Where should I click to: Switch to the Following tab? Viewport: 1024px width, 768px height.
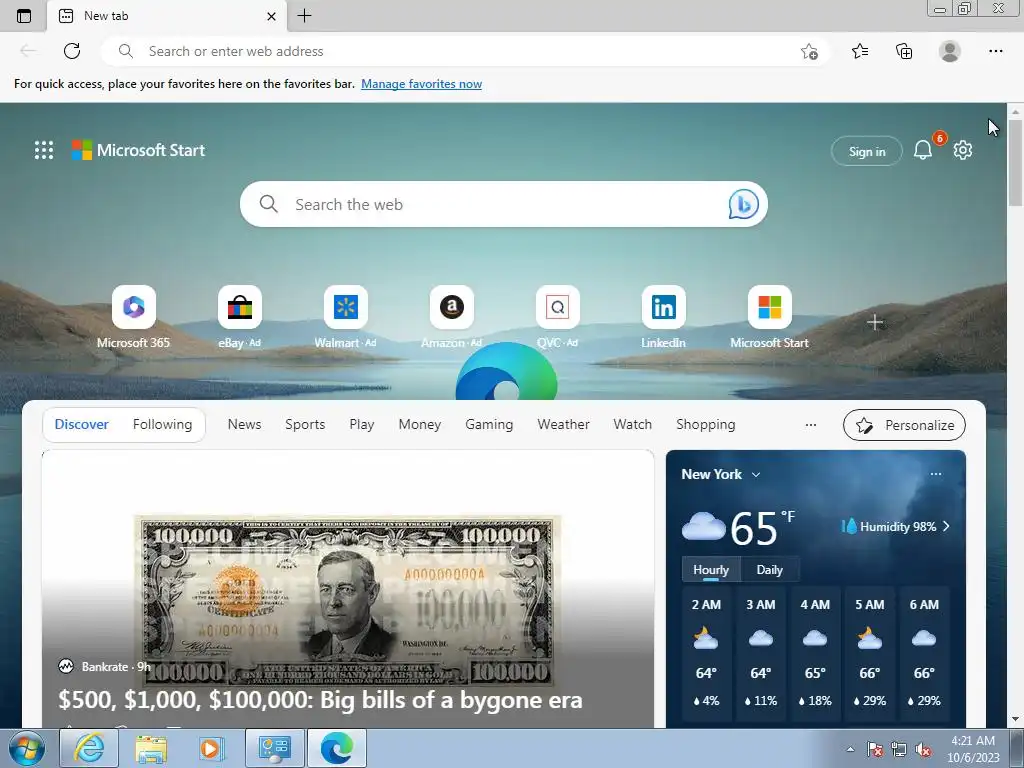click(x=163, y=424)
